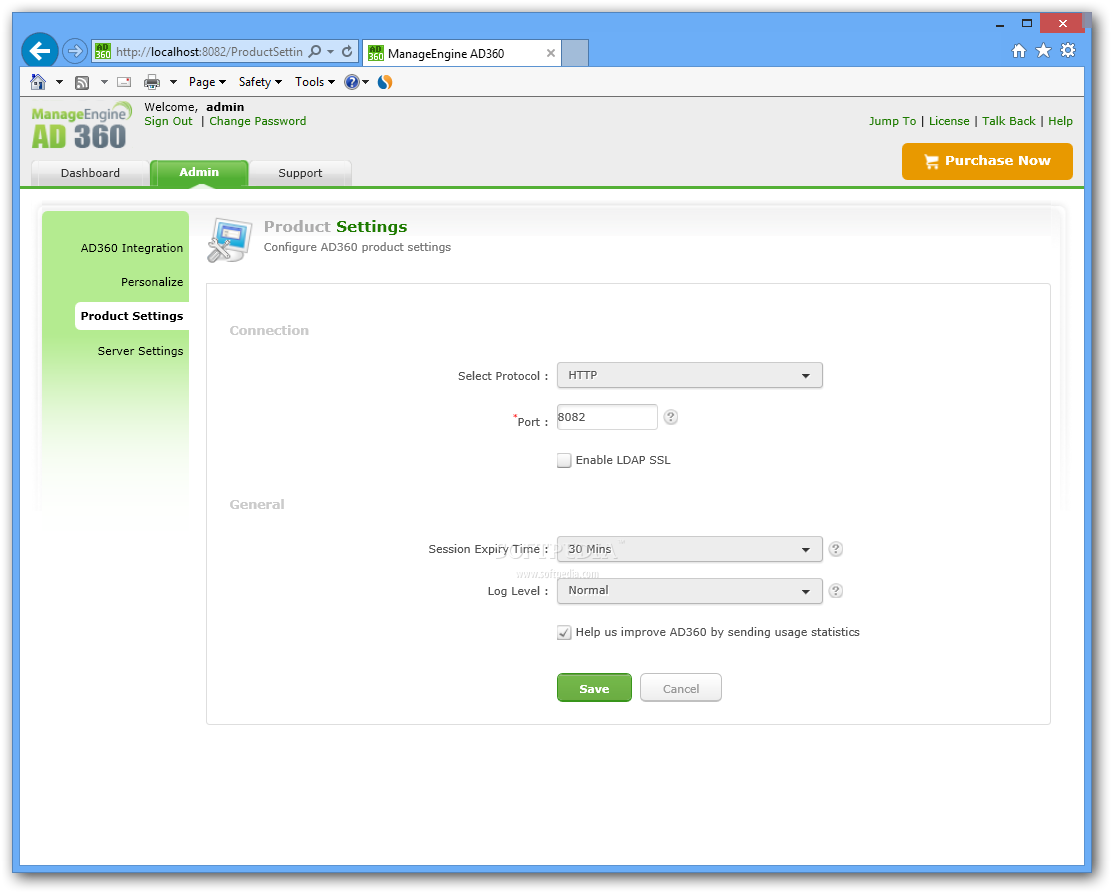Viewport: 1112px width, 893px height.
Task: Click the Port input field
Action: 607,417
